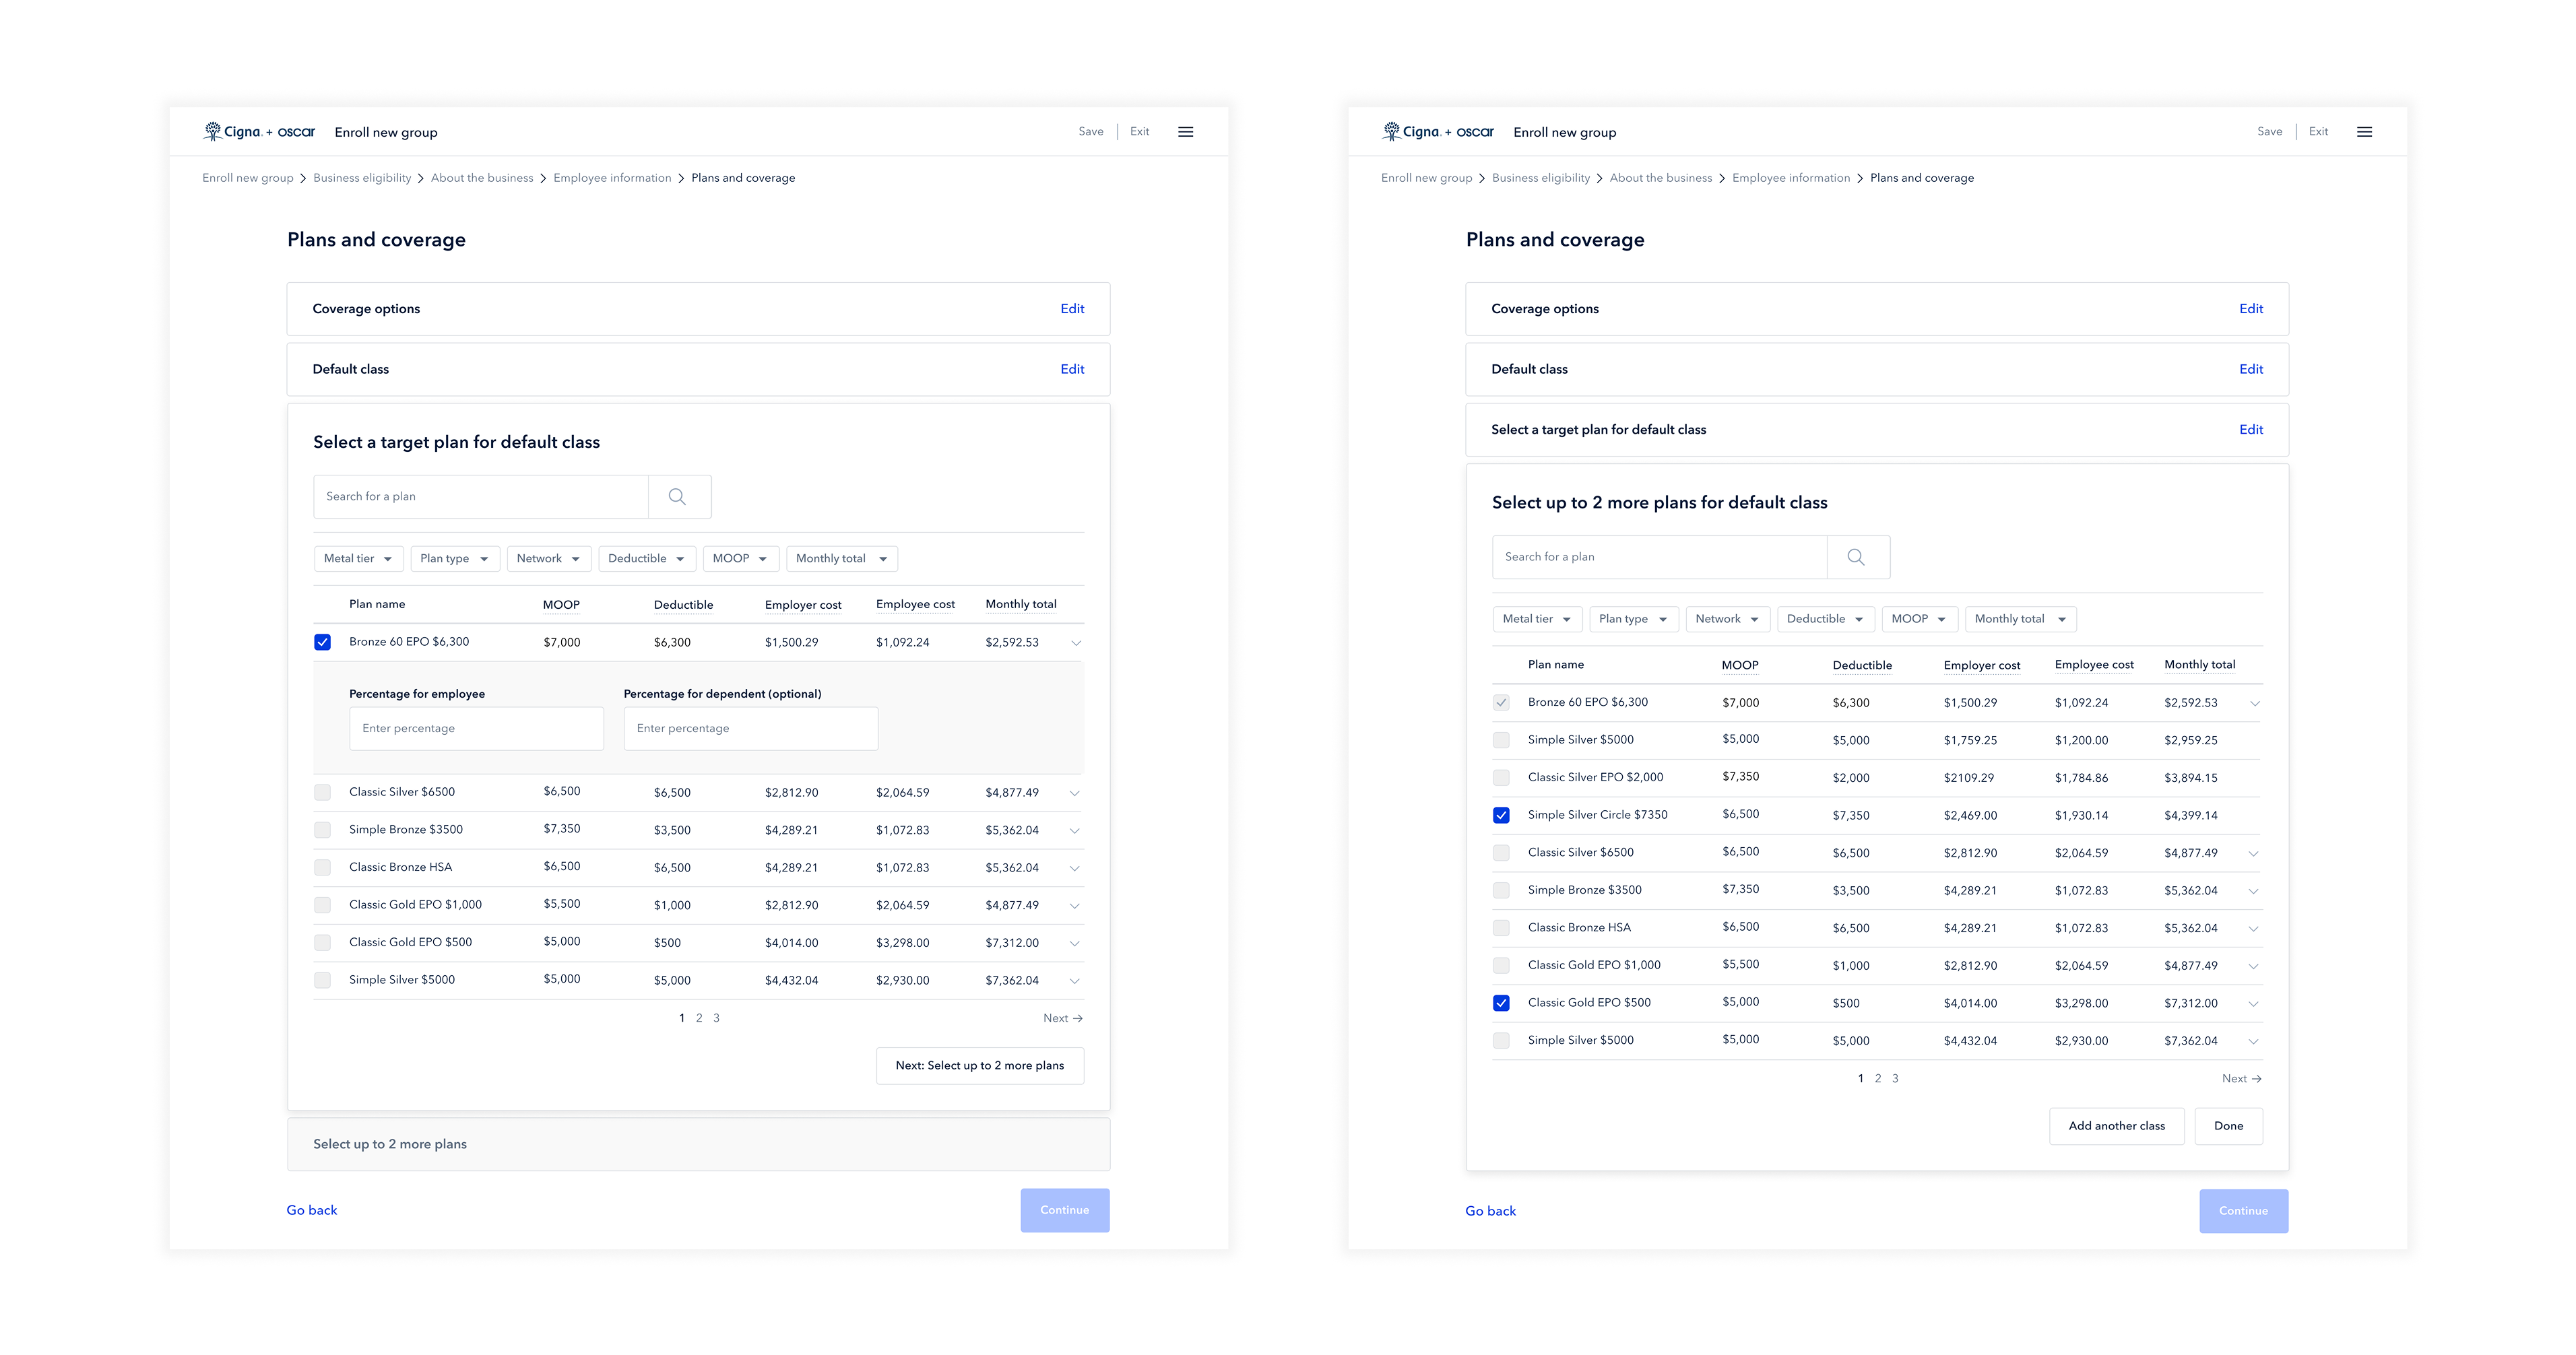2576x1355 pixels.
Task: Uncheck Bronze 60 EPO $6,300 in left panel
Action: coord(322,642)
